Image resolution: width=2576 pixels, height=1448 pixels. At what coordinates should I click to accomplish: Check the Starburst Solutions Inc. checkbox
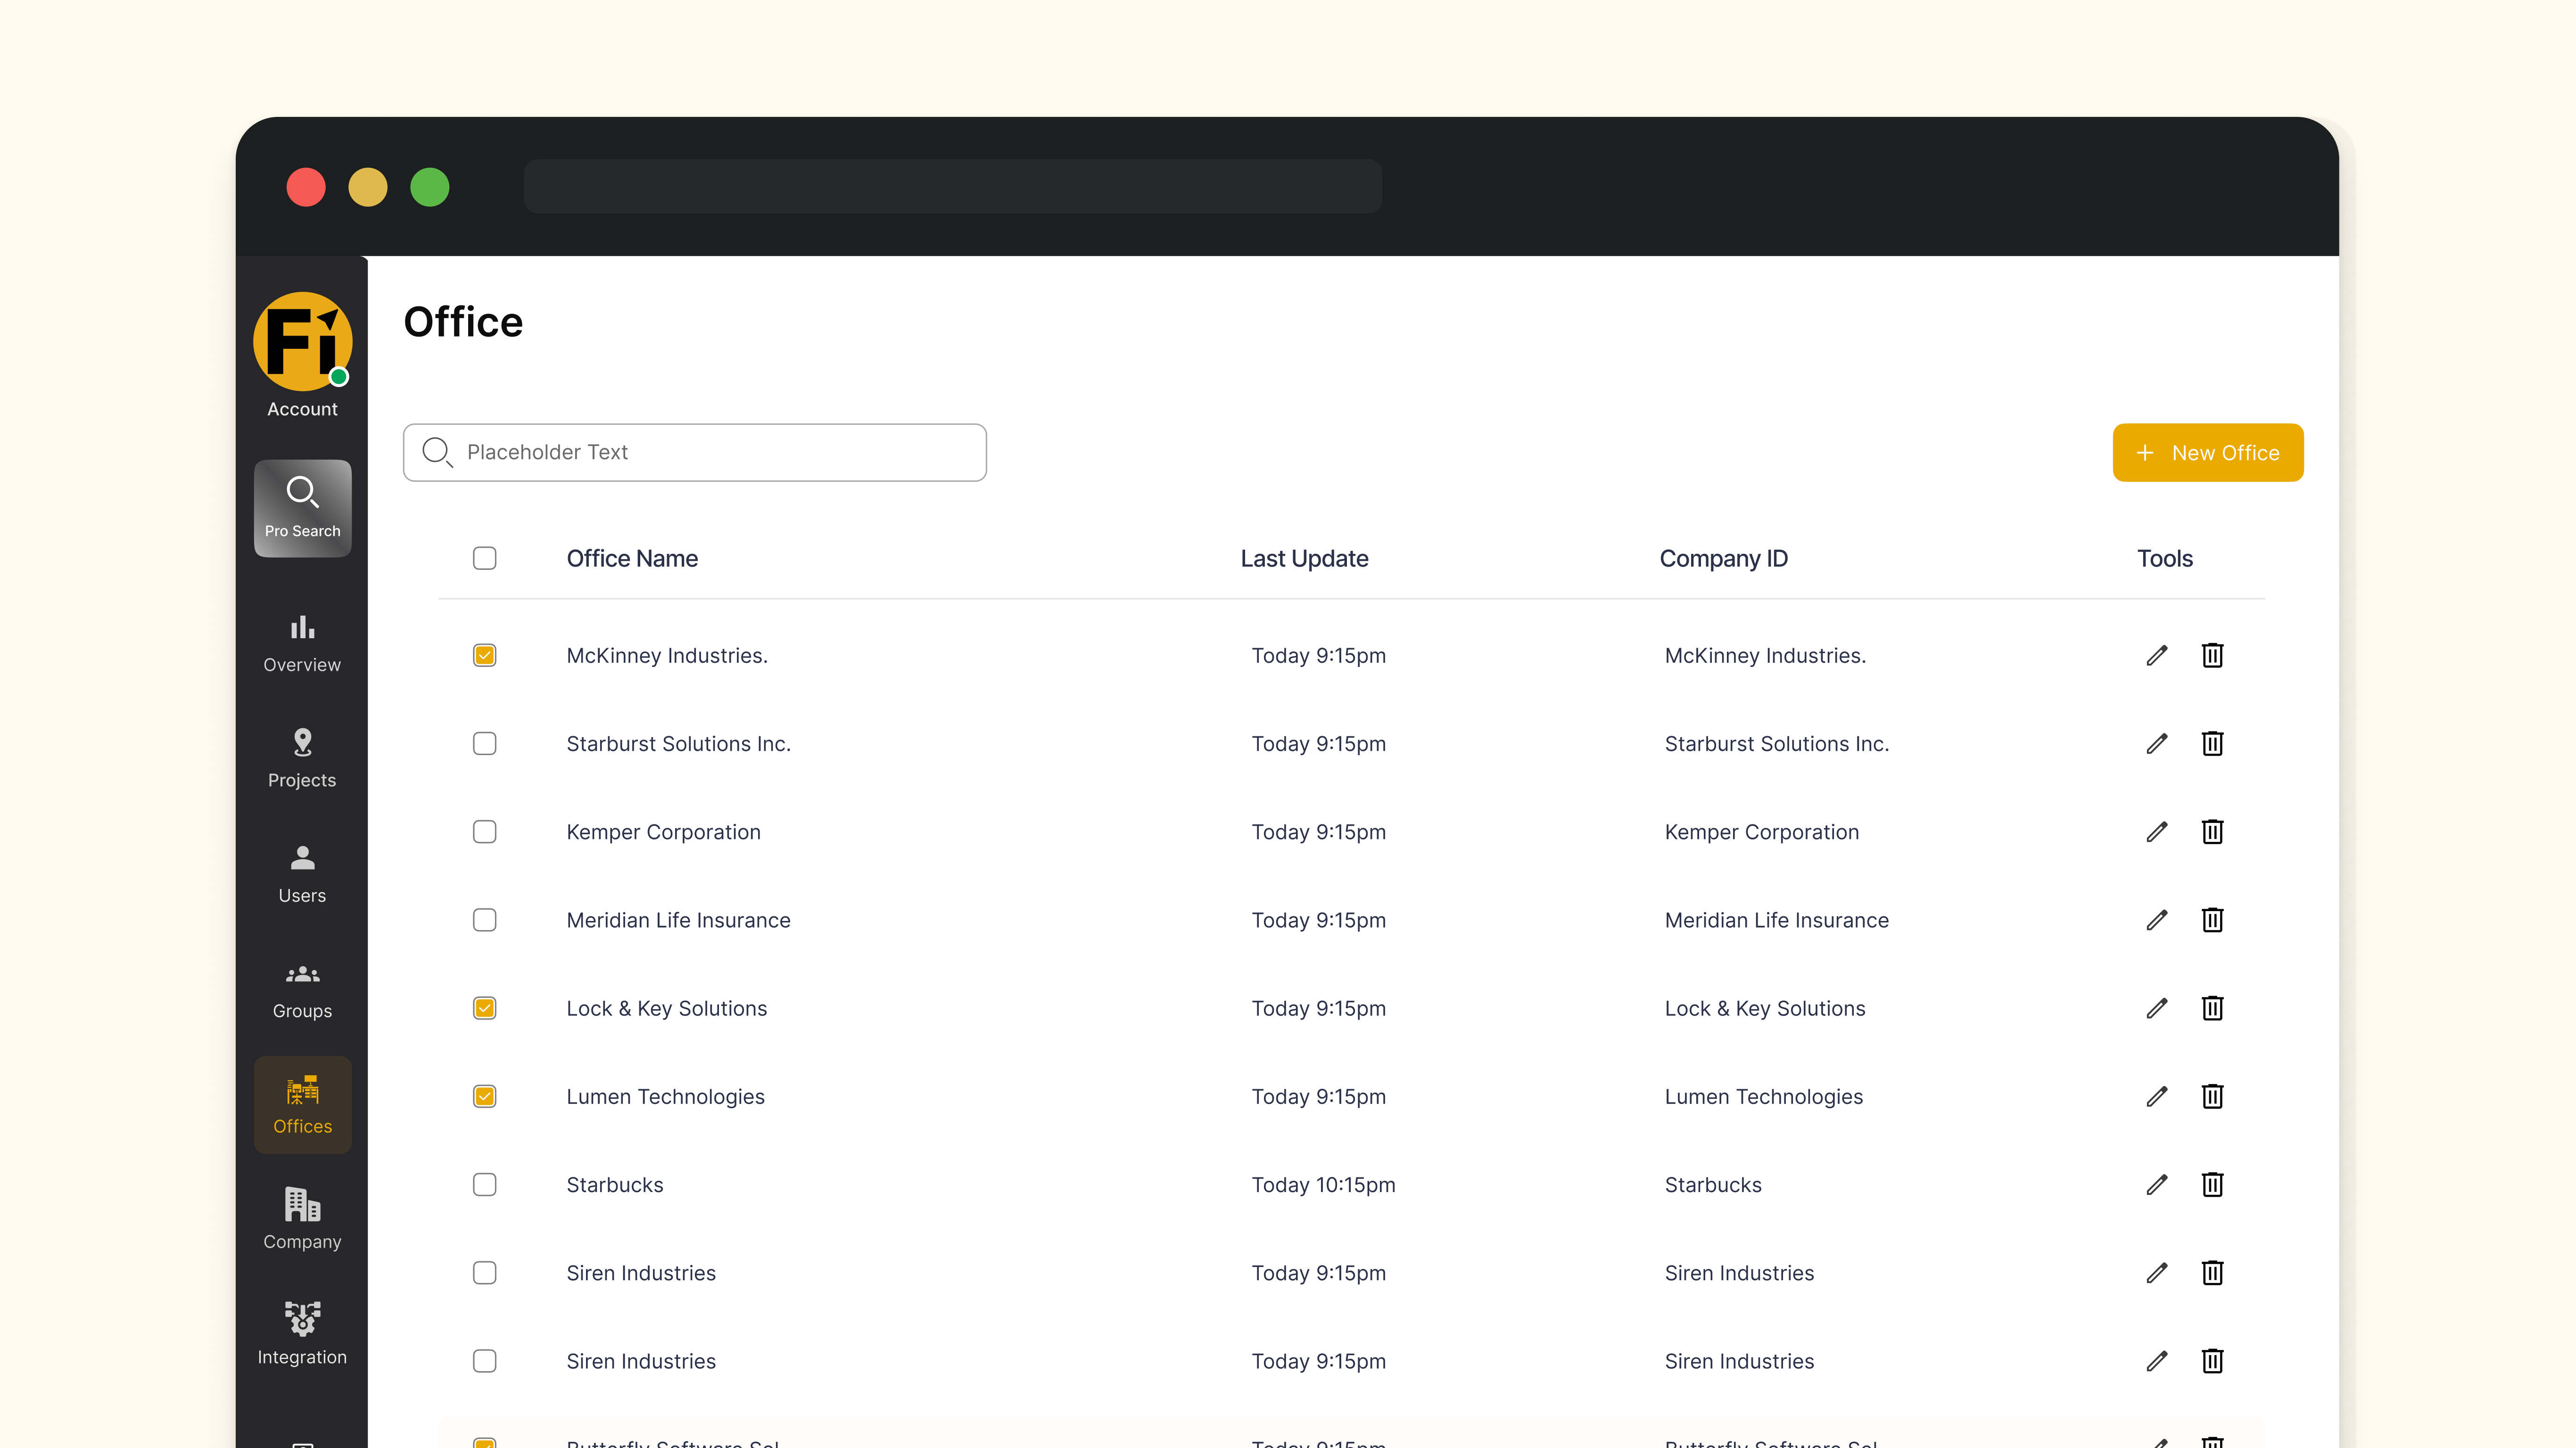(484, 743)
